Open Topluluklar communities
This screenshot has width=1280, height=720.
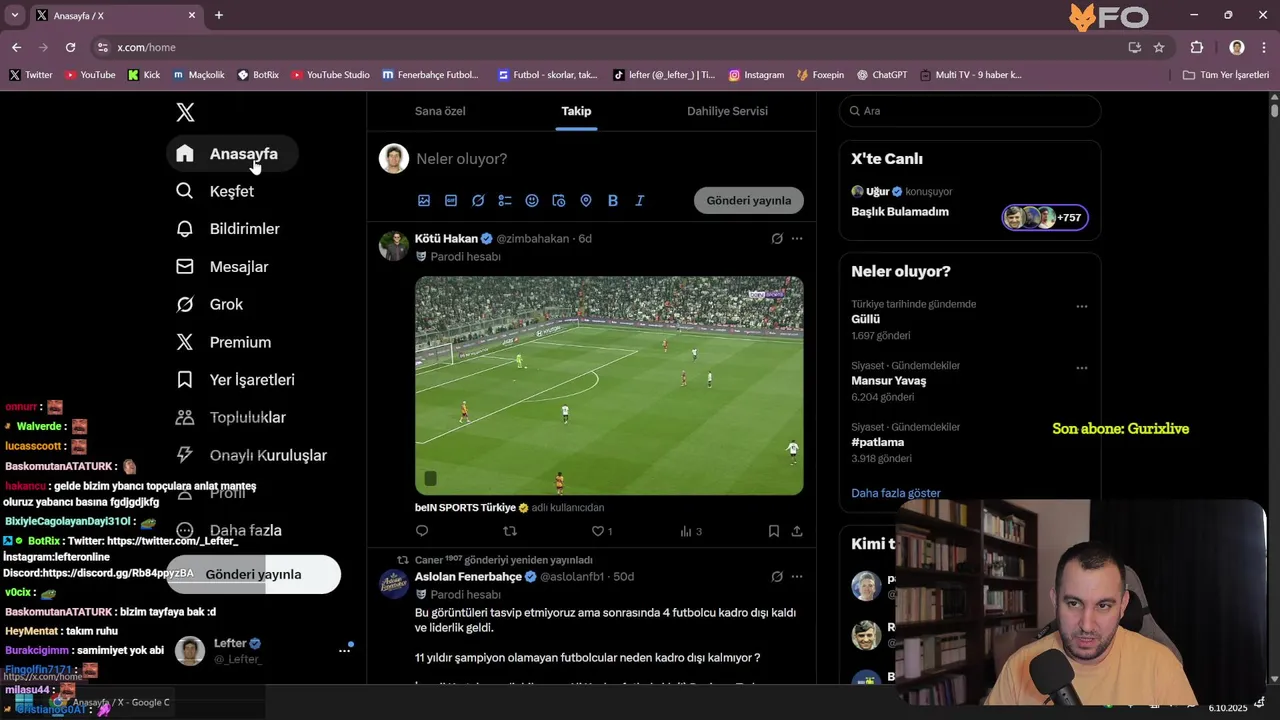point(231,417)
